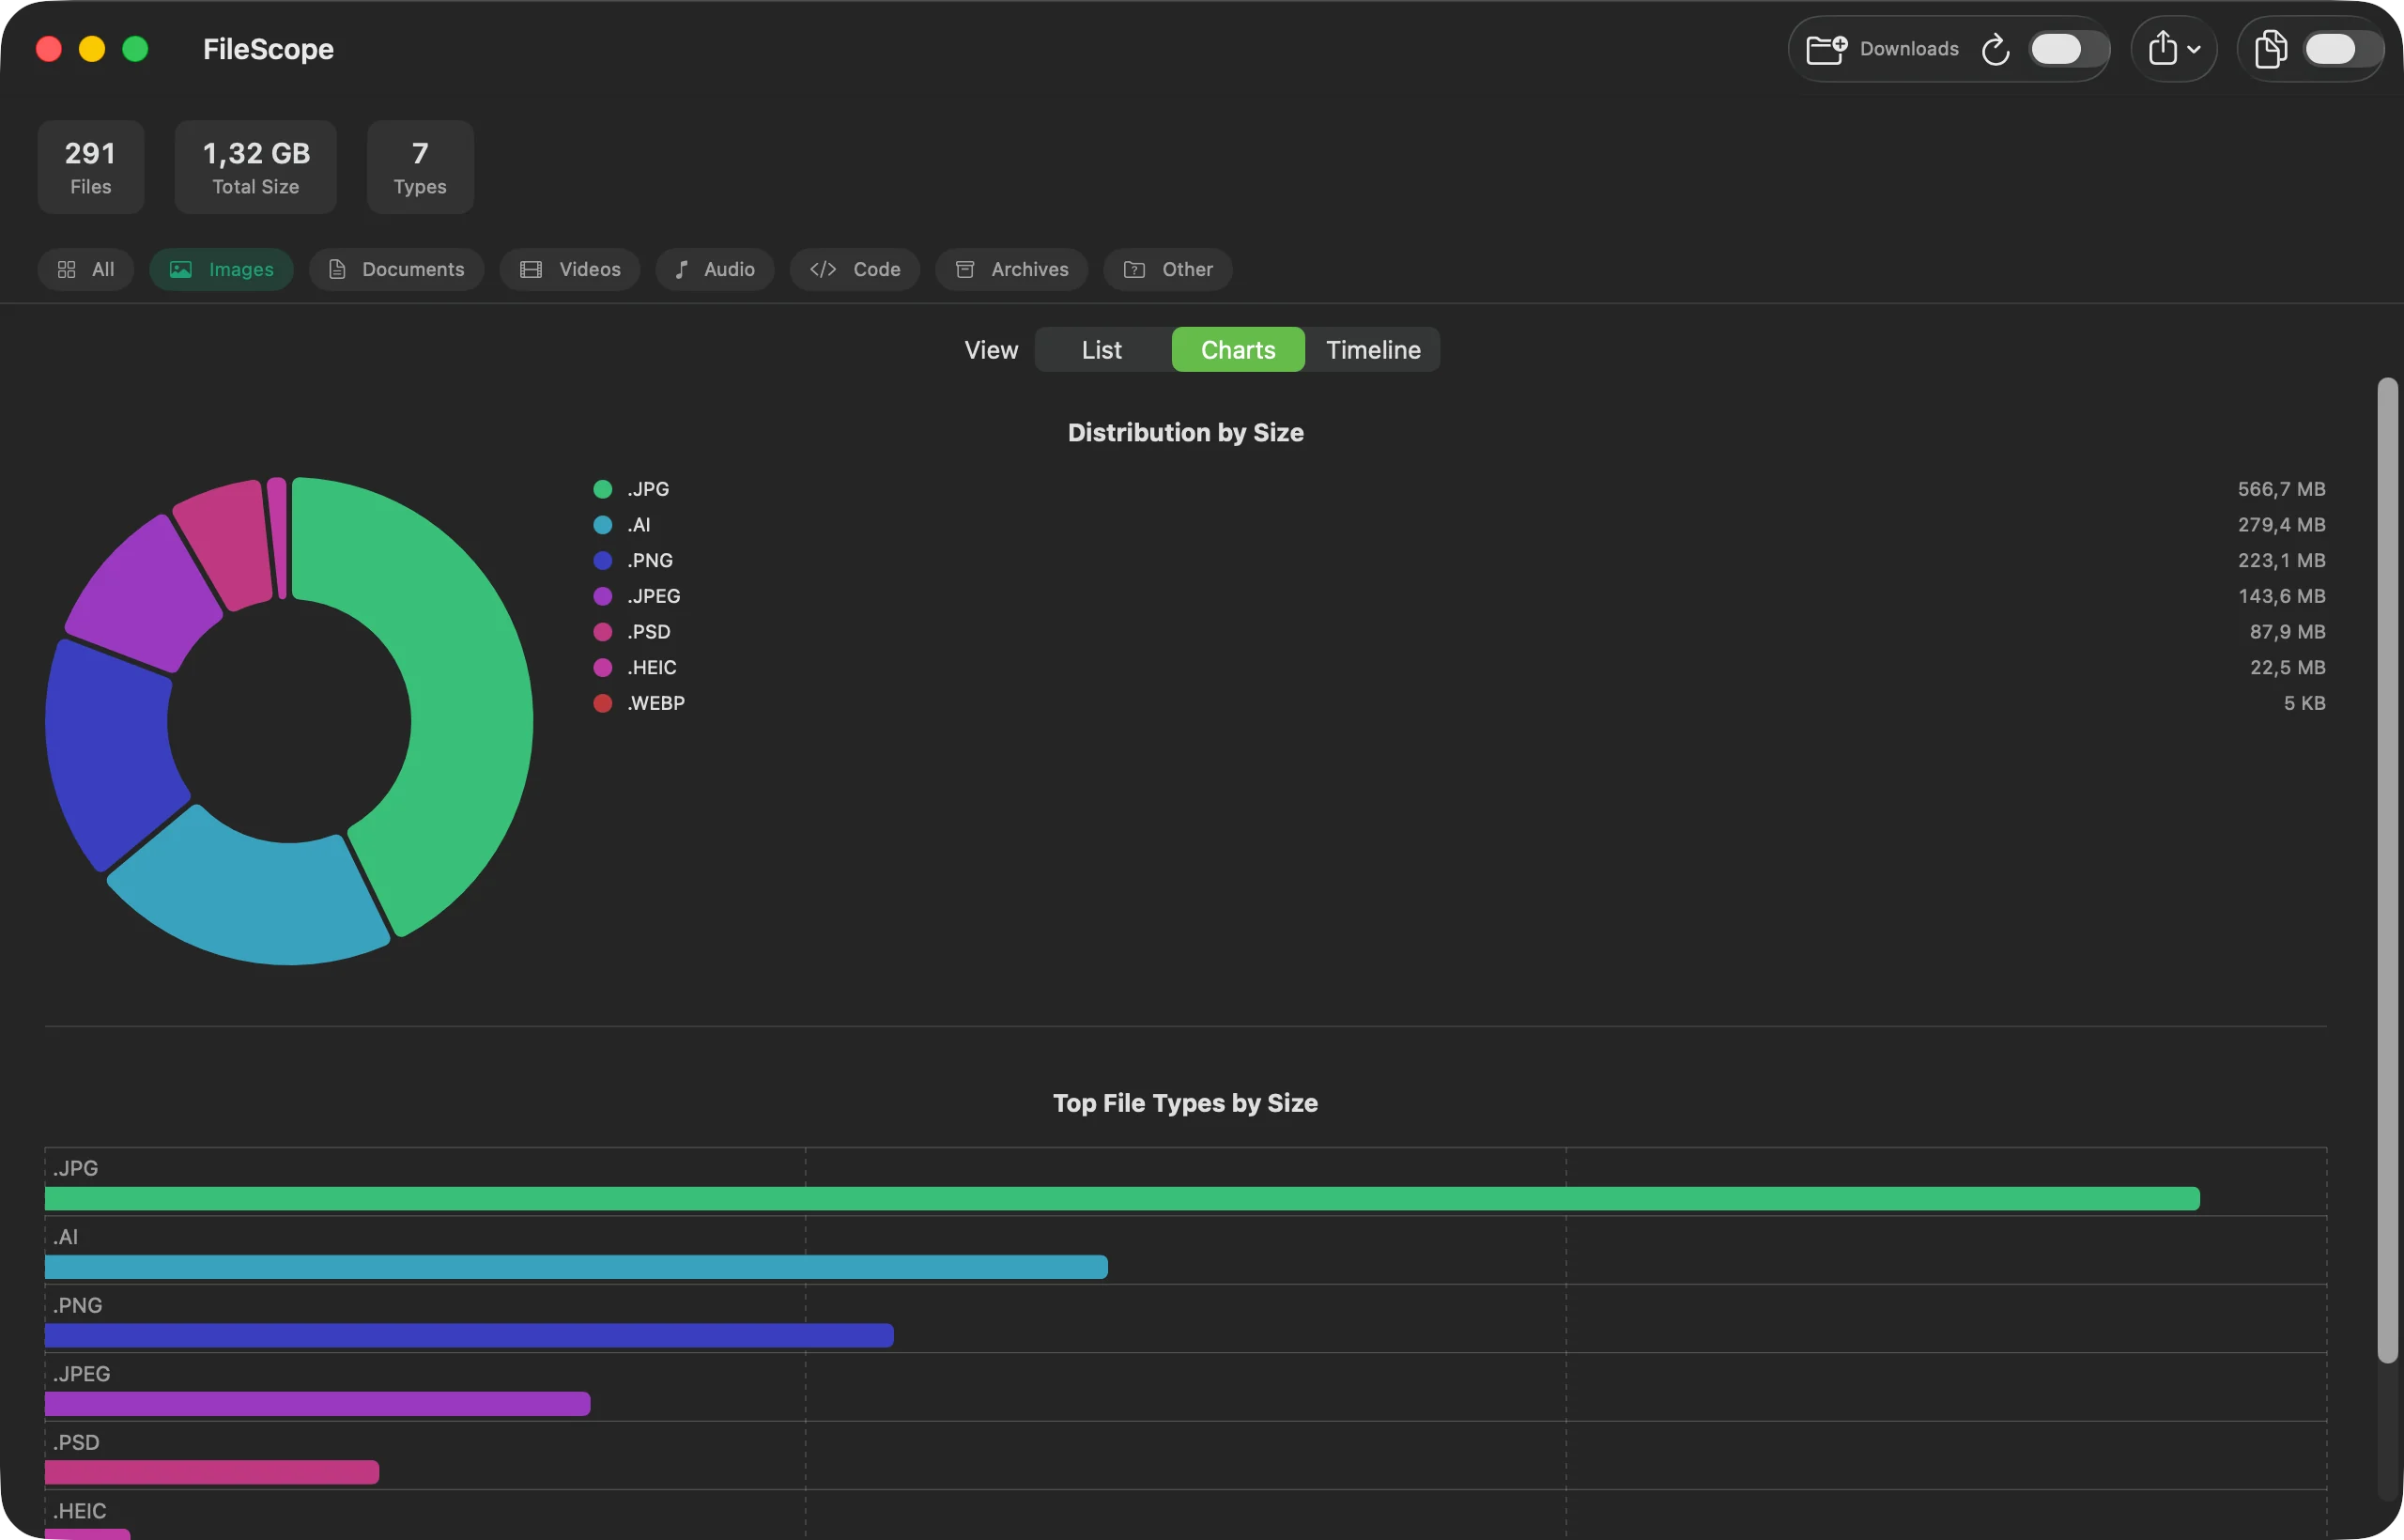Click the teal .AI legend dot
The height and width of the screenshot is (1540, 2404).
pyautogui.click(x=603, y=525)
